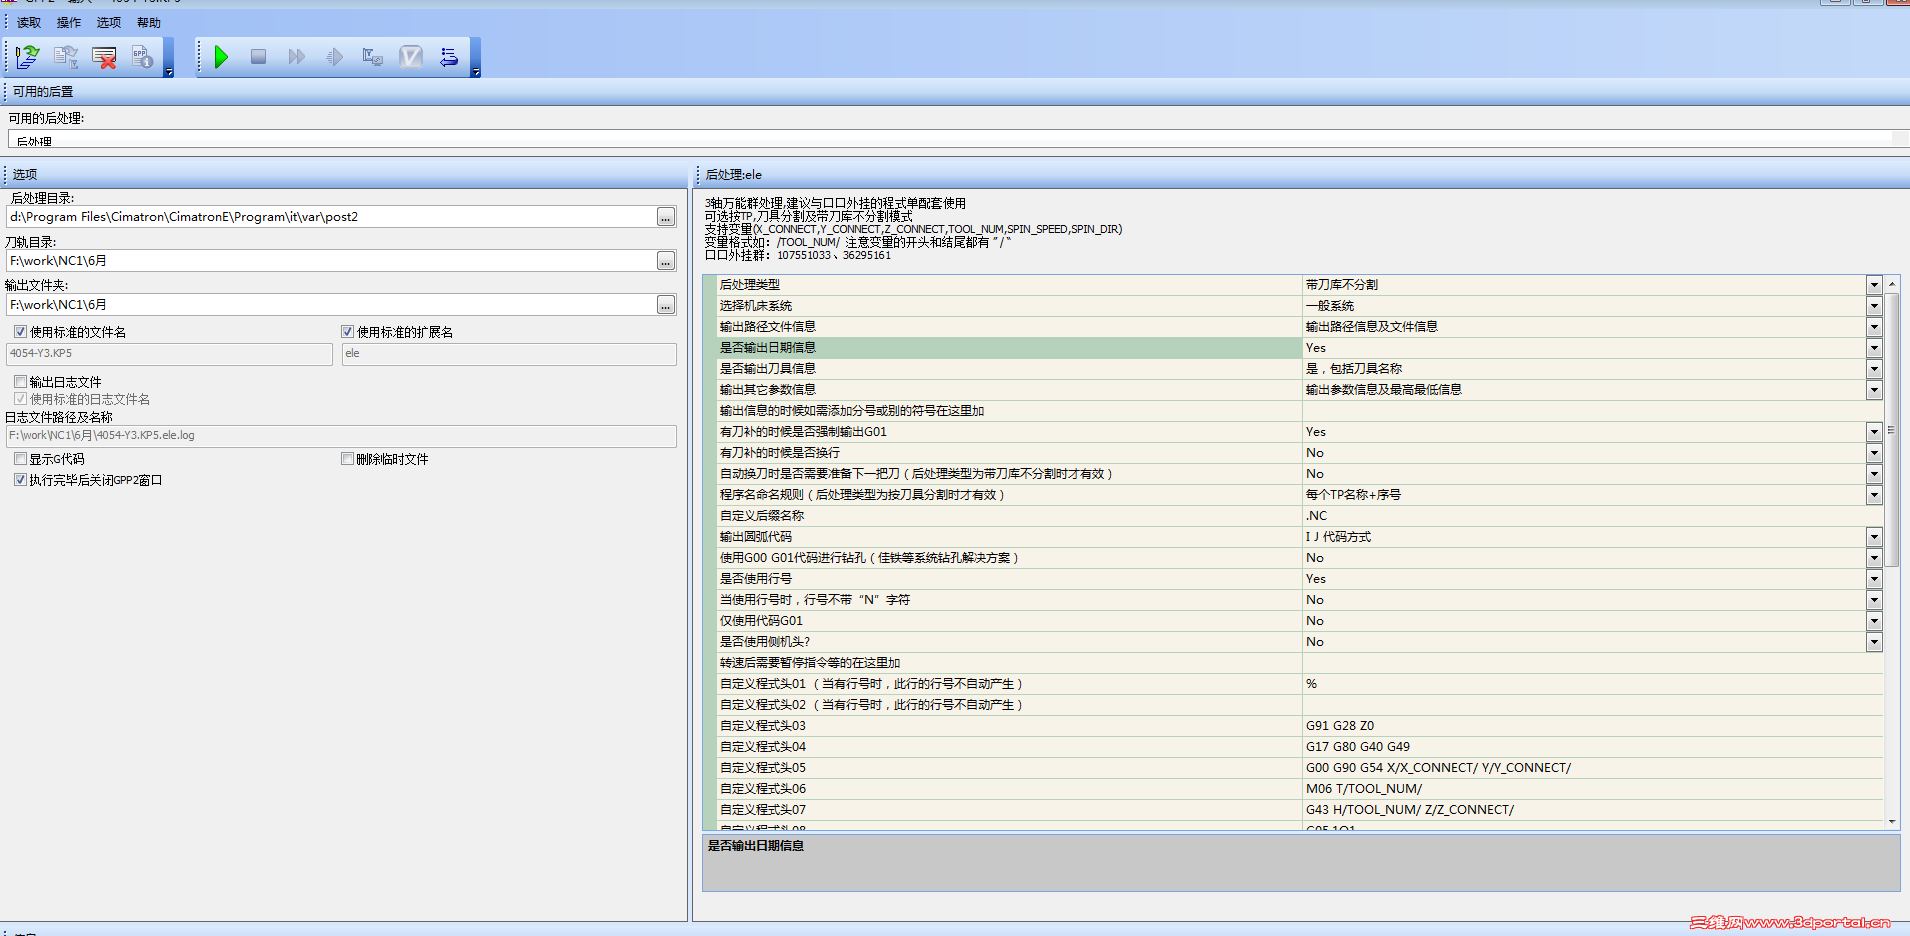Toggle 使用标准的文件名 checkbox

[20, 332]
